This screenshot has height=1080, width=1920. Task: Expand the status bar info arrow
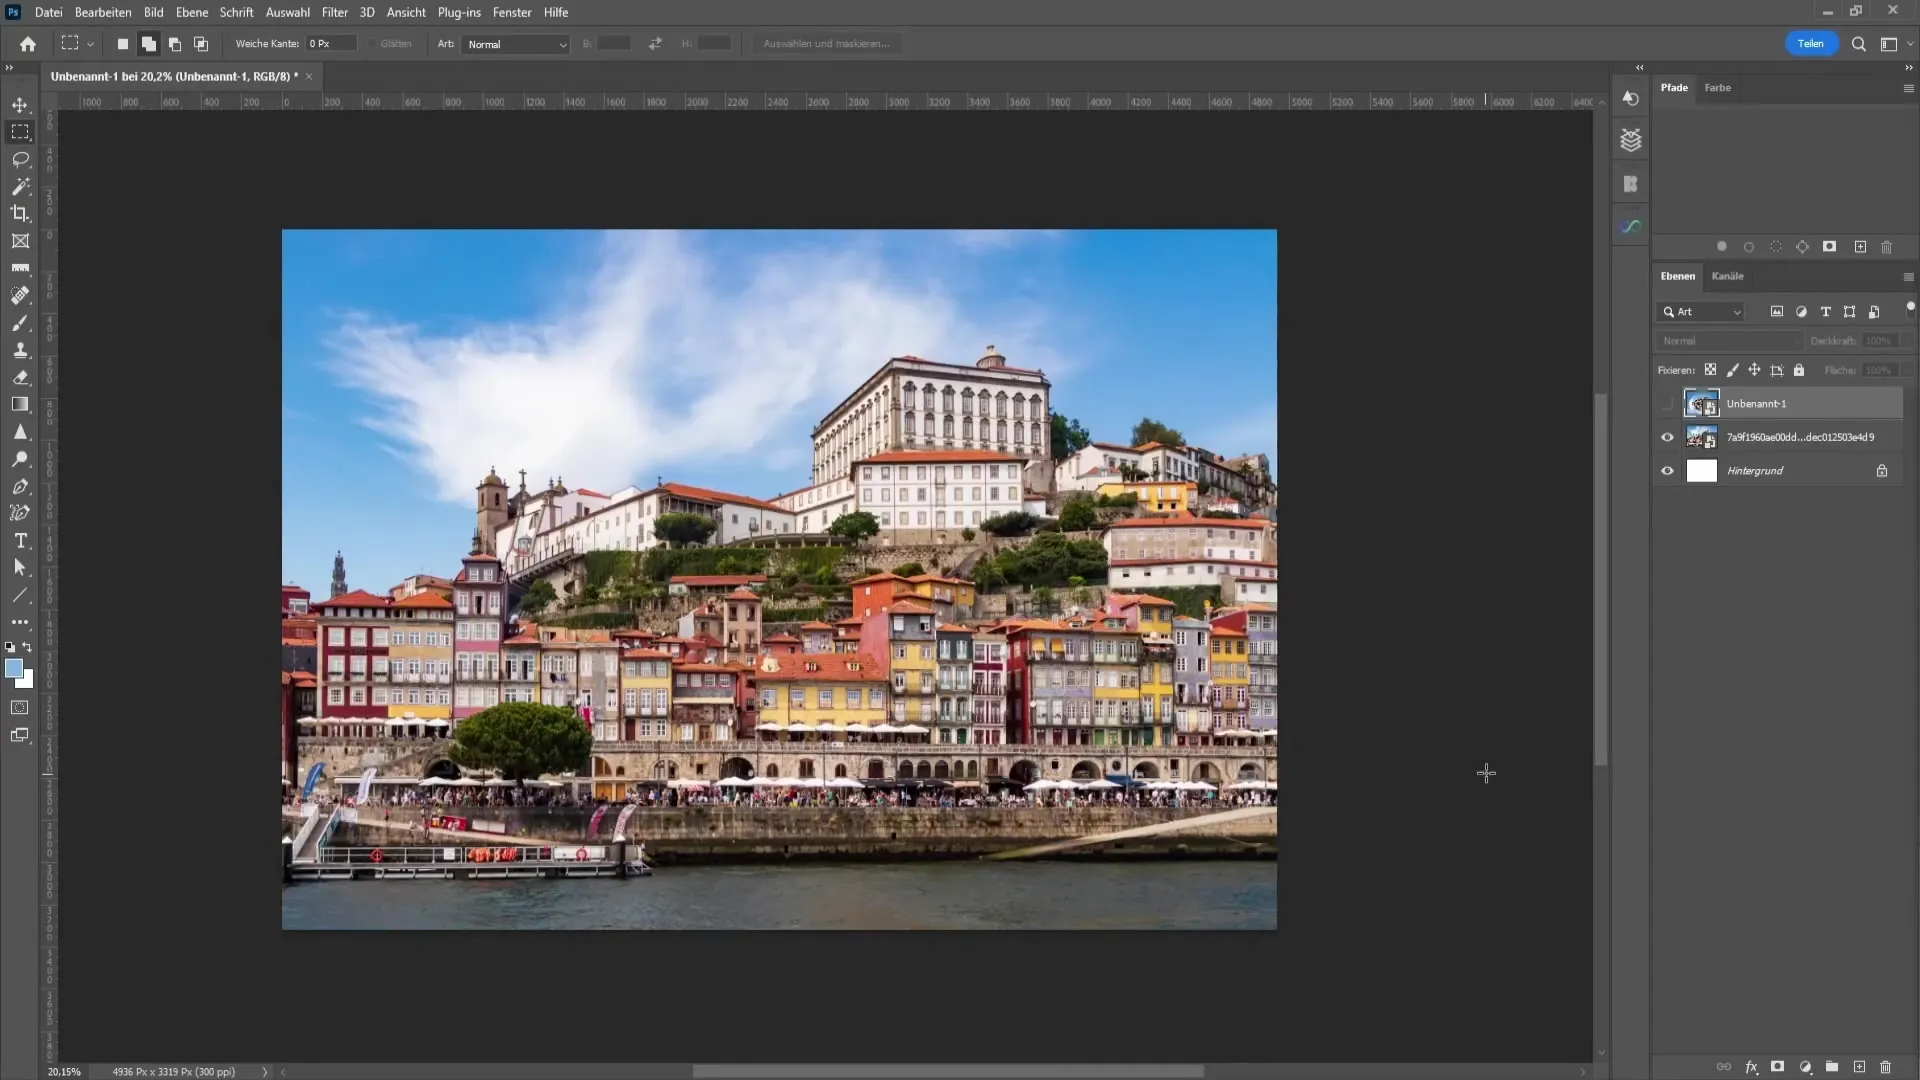tap(265, 1072)
